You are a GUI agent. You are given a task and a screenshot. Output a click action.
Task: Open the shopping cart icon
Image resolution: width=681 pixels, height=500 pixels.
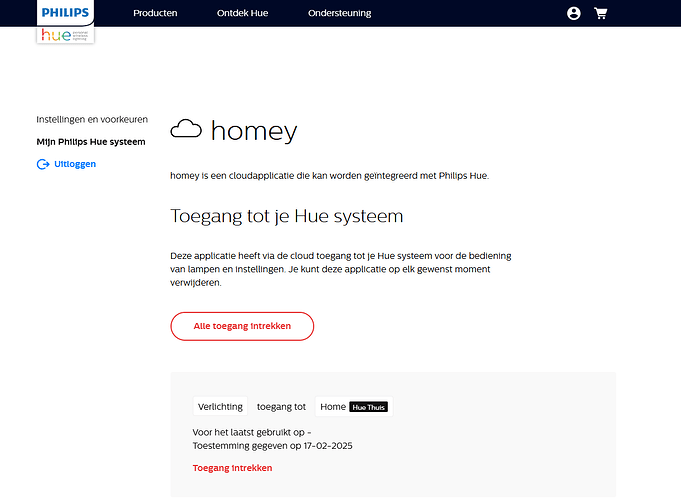pyautogui.click(x=601, y=13)
